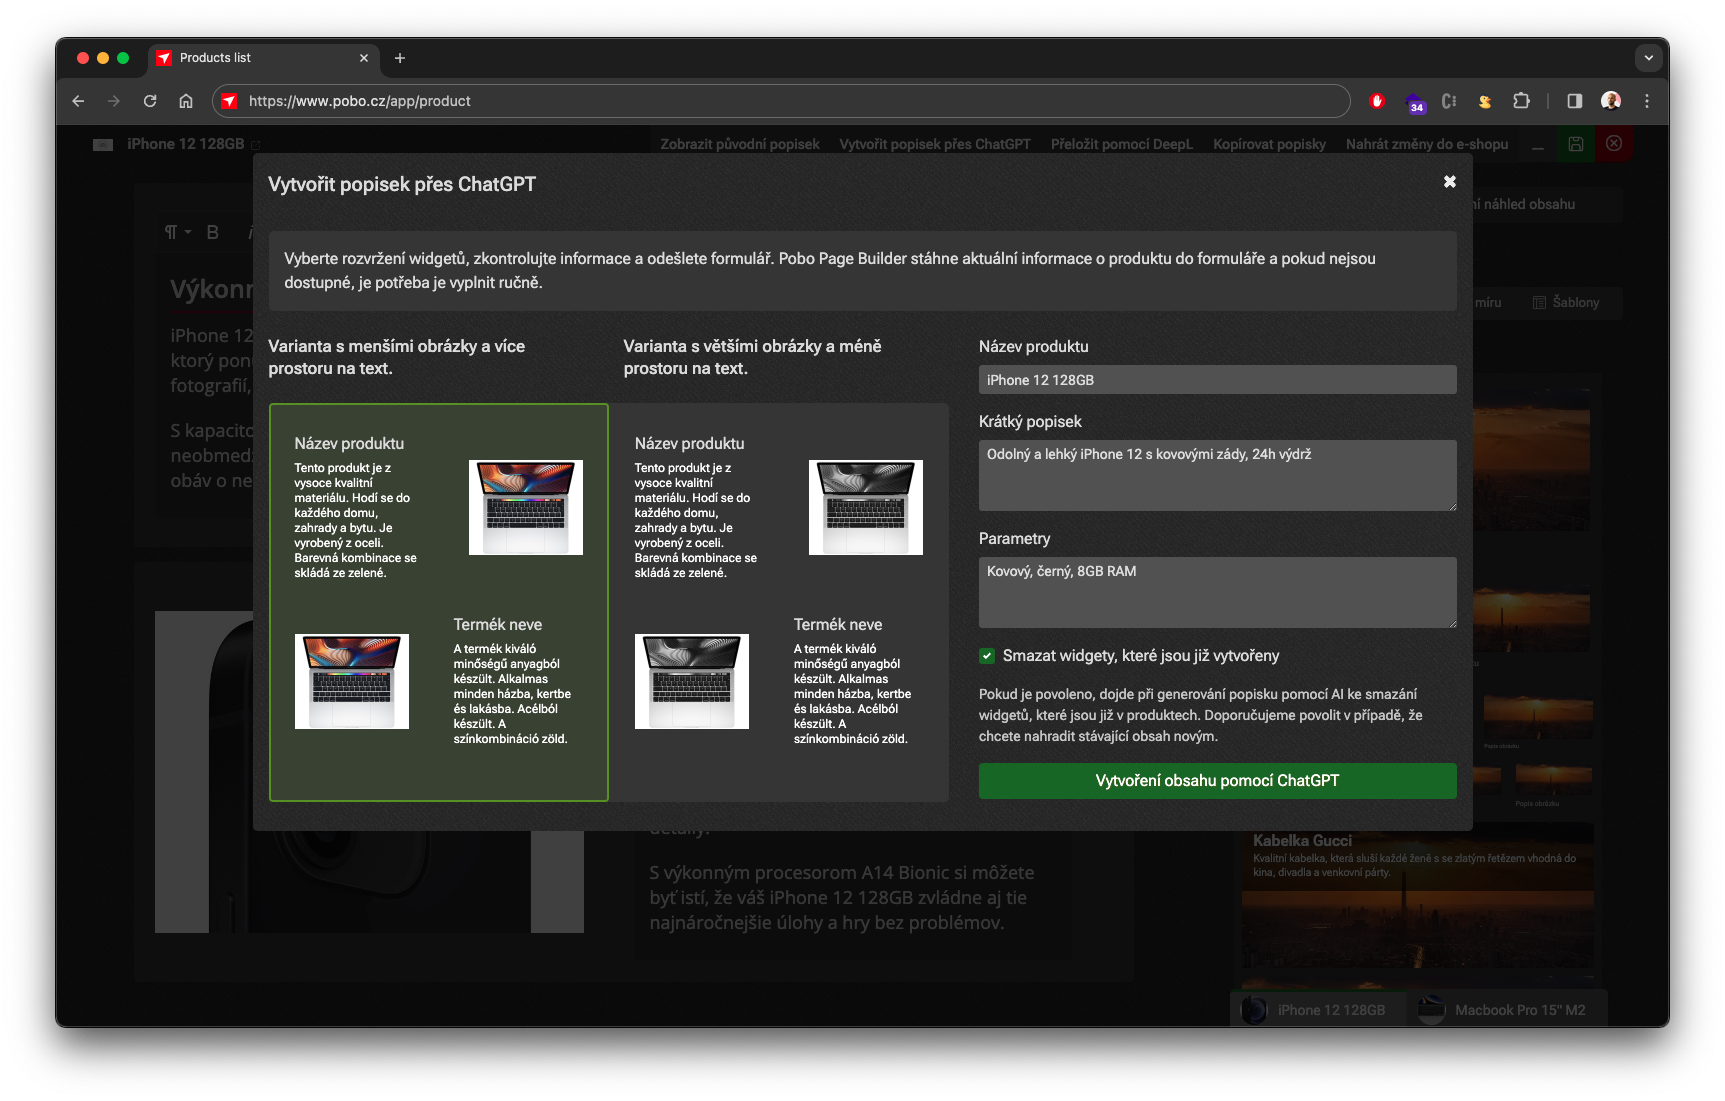Toggle the Smazat widgety checkbox
Image resolution: width=1725 pixels, height=1101 pixels.
pos(987,656)
